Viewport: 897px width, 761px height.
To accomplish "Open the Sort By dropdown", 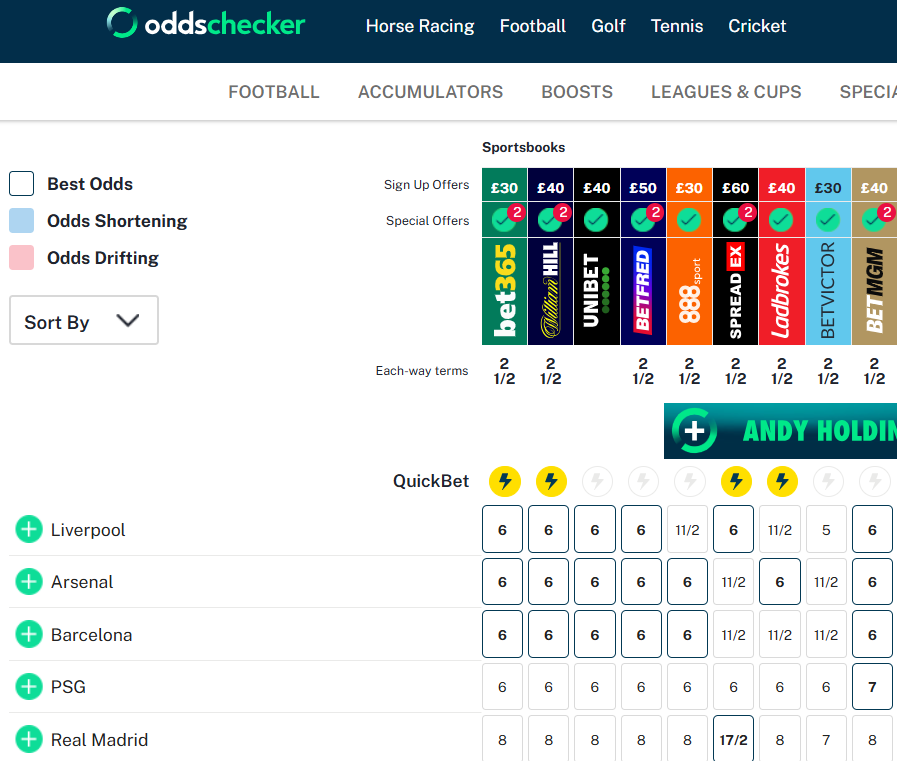I will [x=84, y=320].
